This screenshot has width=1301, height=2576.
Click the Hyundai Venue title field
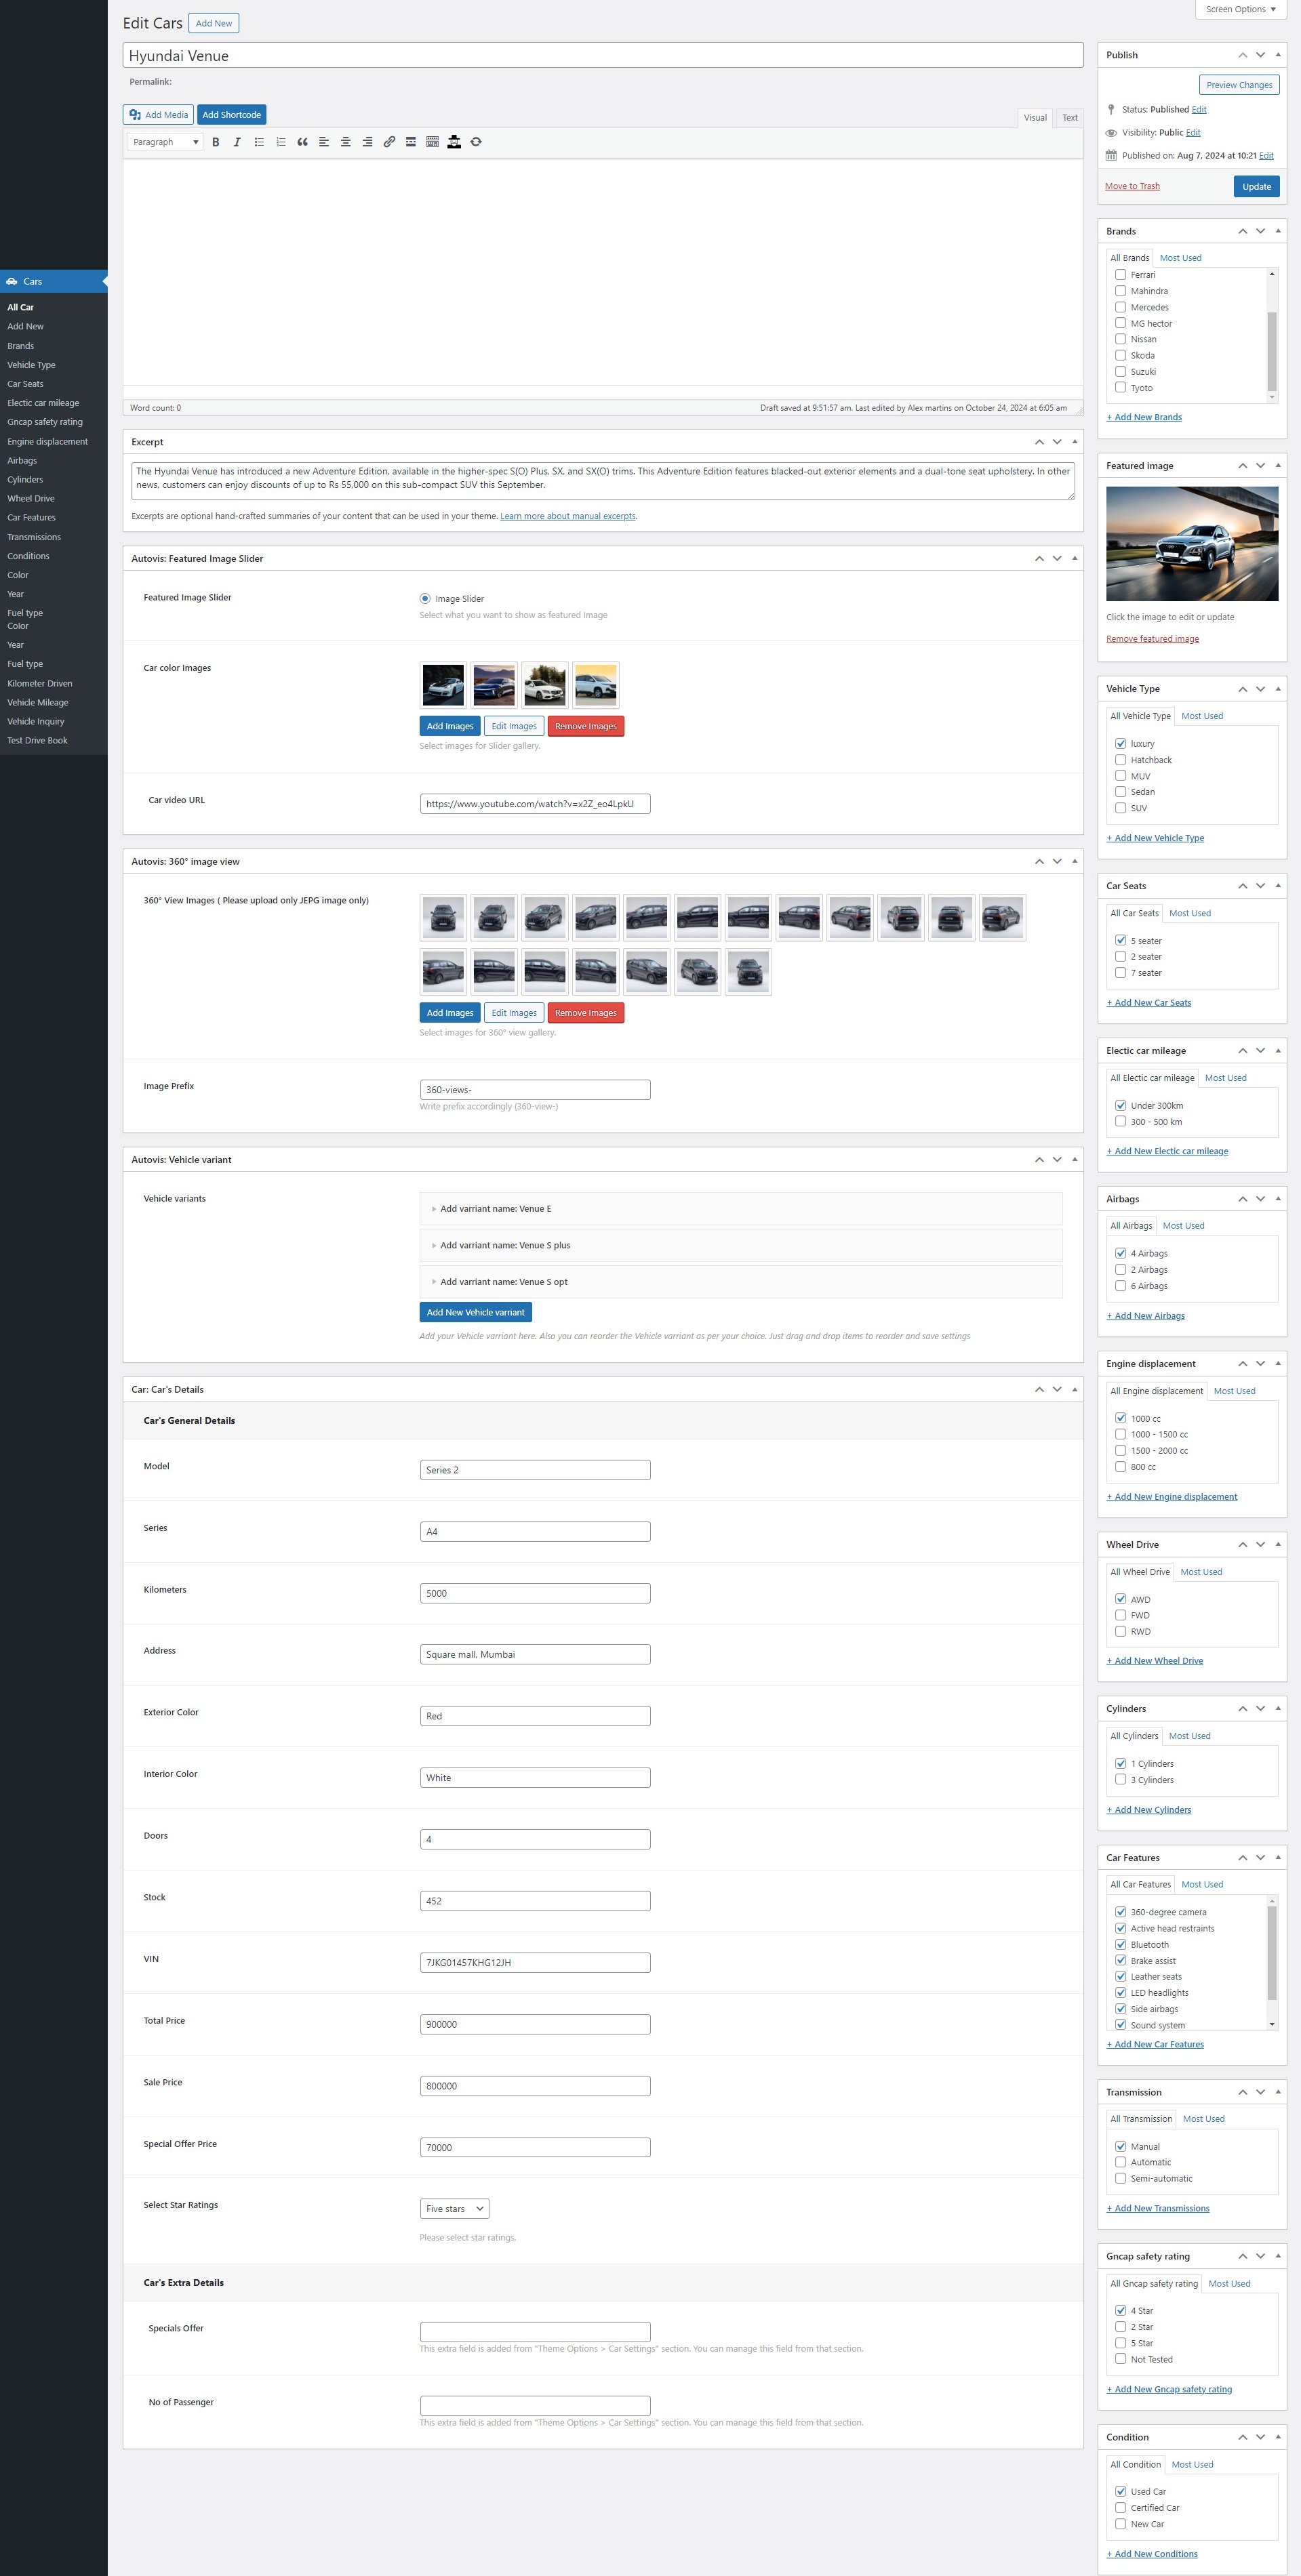click(603, 56)
